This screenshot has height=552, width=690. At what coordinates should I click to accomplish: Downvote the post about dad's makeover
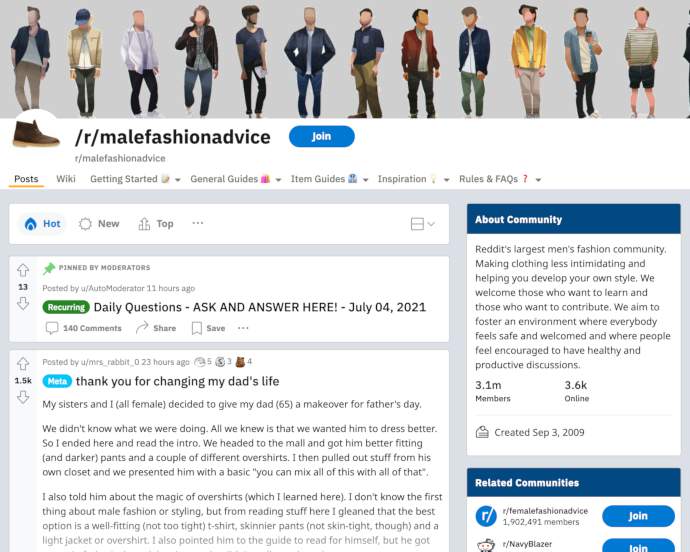(23, 397)
